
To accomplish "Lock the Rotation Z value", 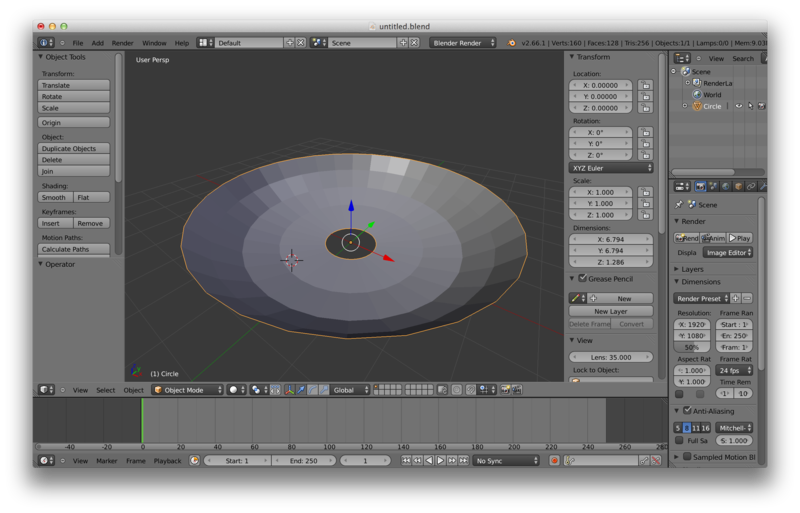I will [x=645, y=155].
